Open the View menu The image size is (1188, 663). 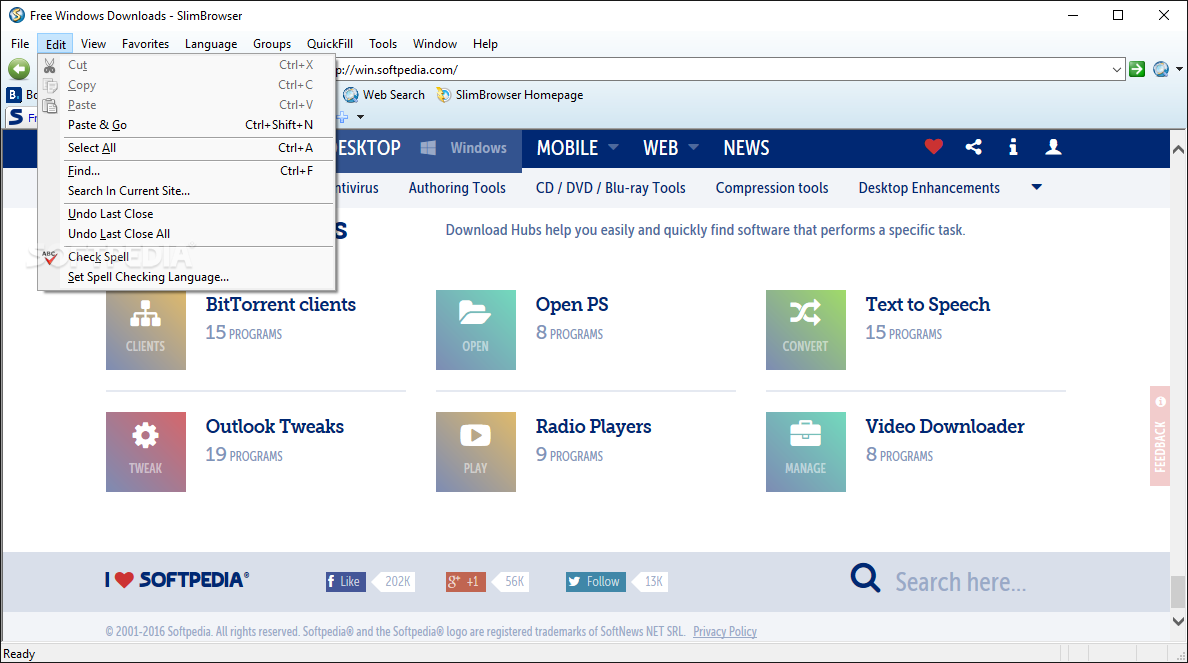(x=93, y=44)
